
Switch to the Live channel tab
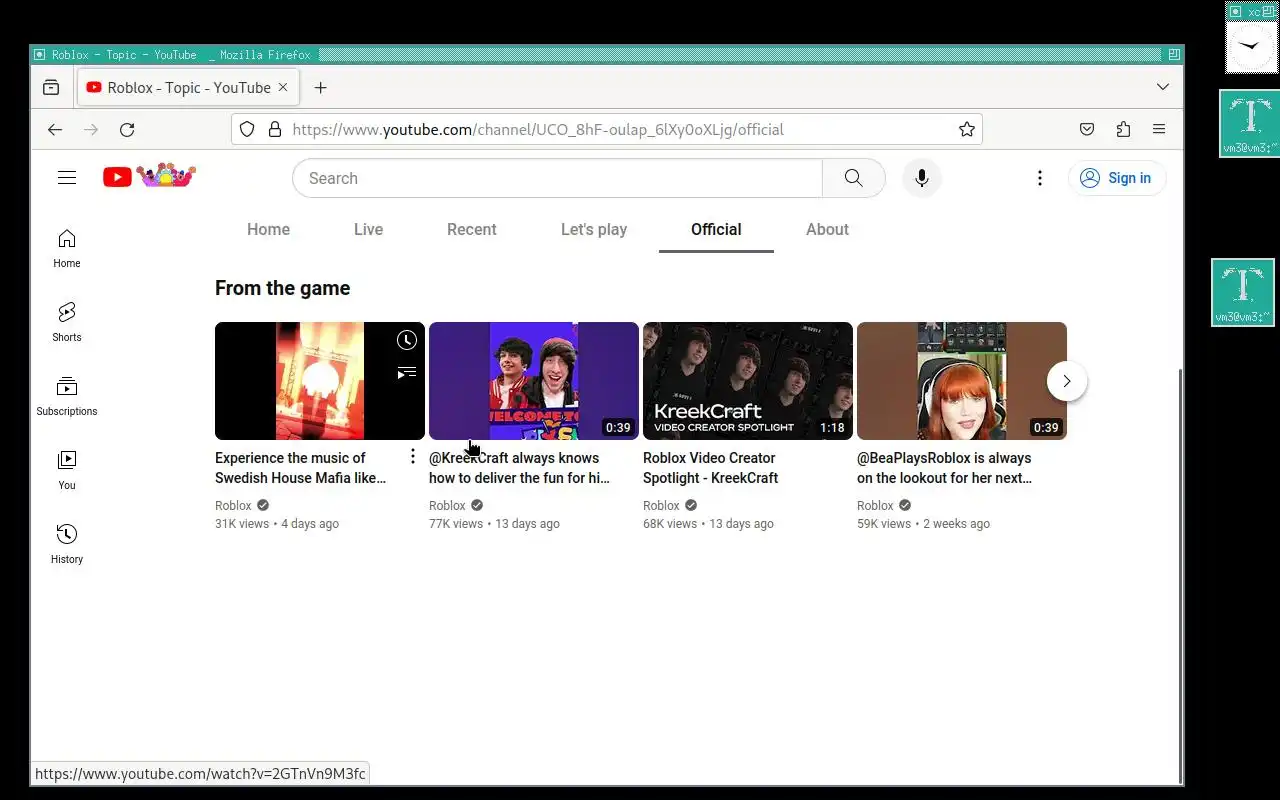(368, 229)
